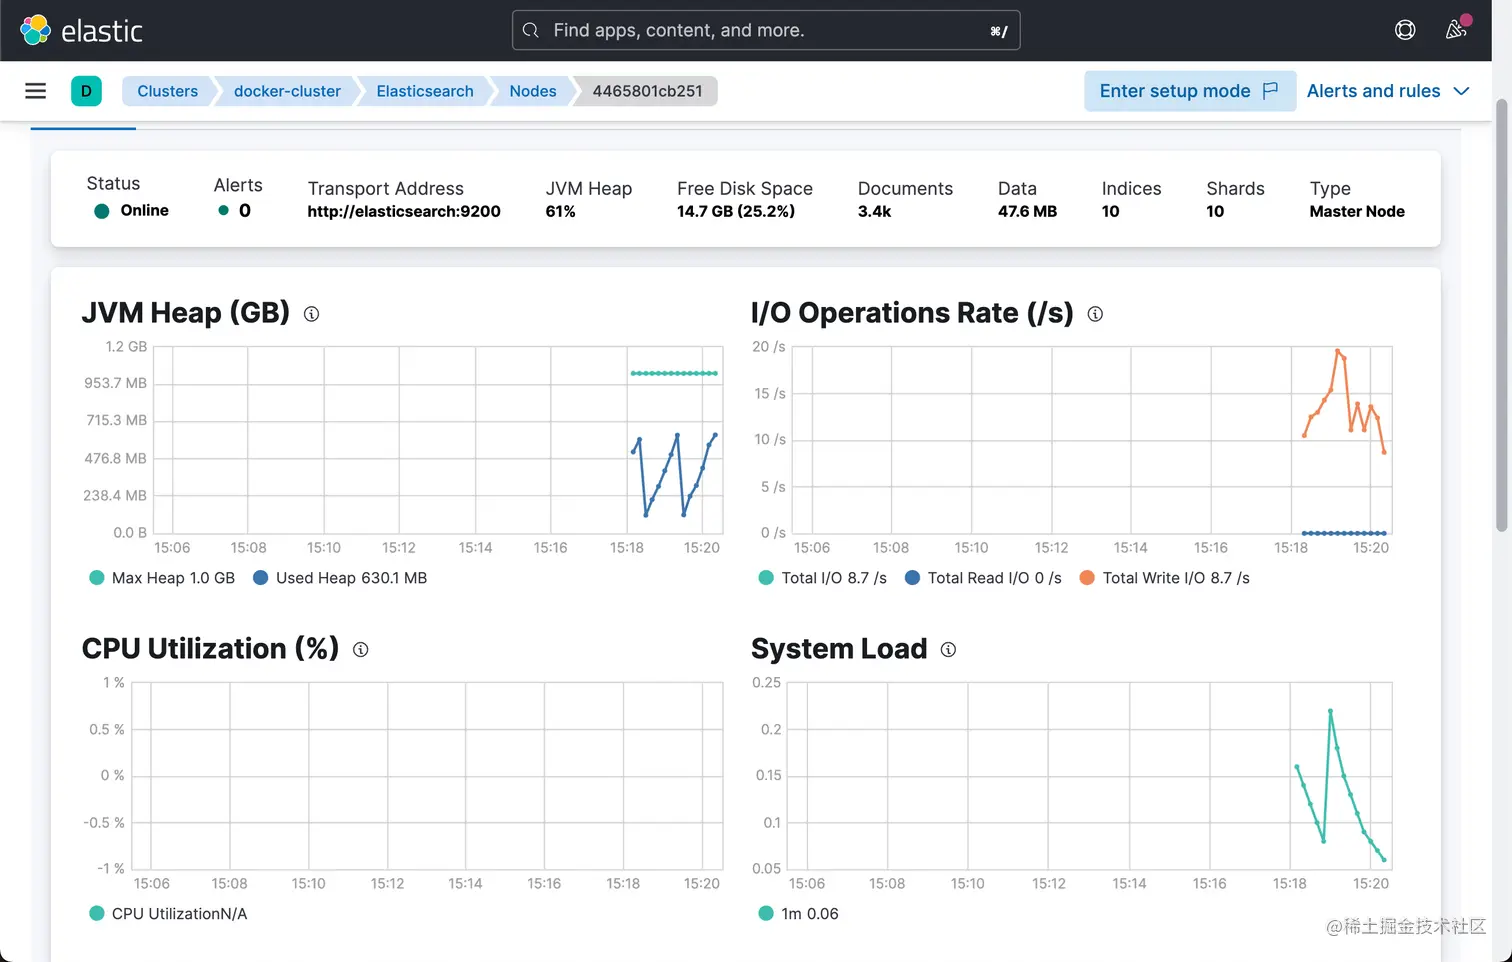The height and width of the screenshot is (962, 1512).
Task: Open the newsfeed celebration icon
Action: [x=1456, y=29]
